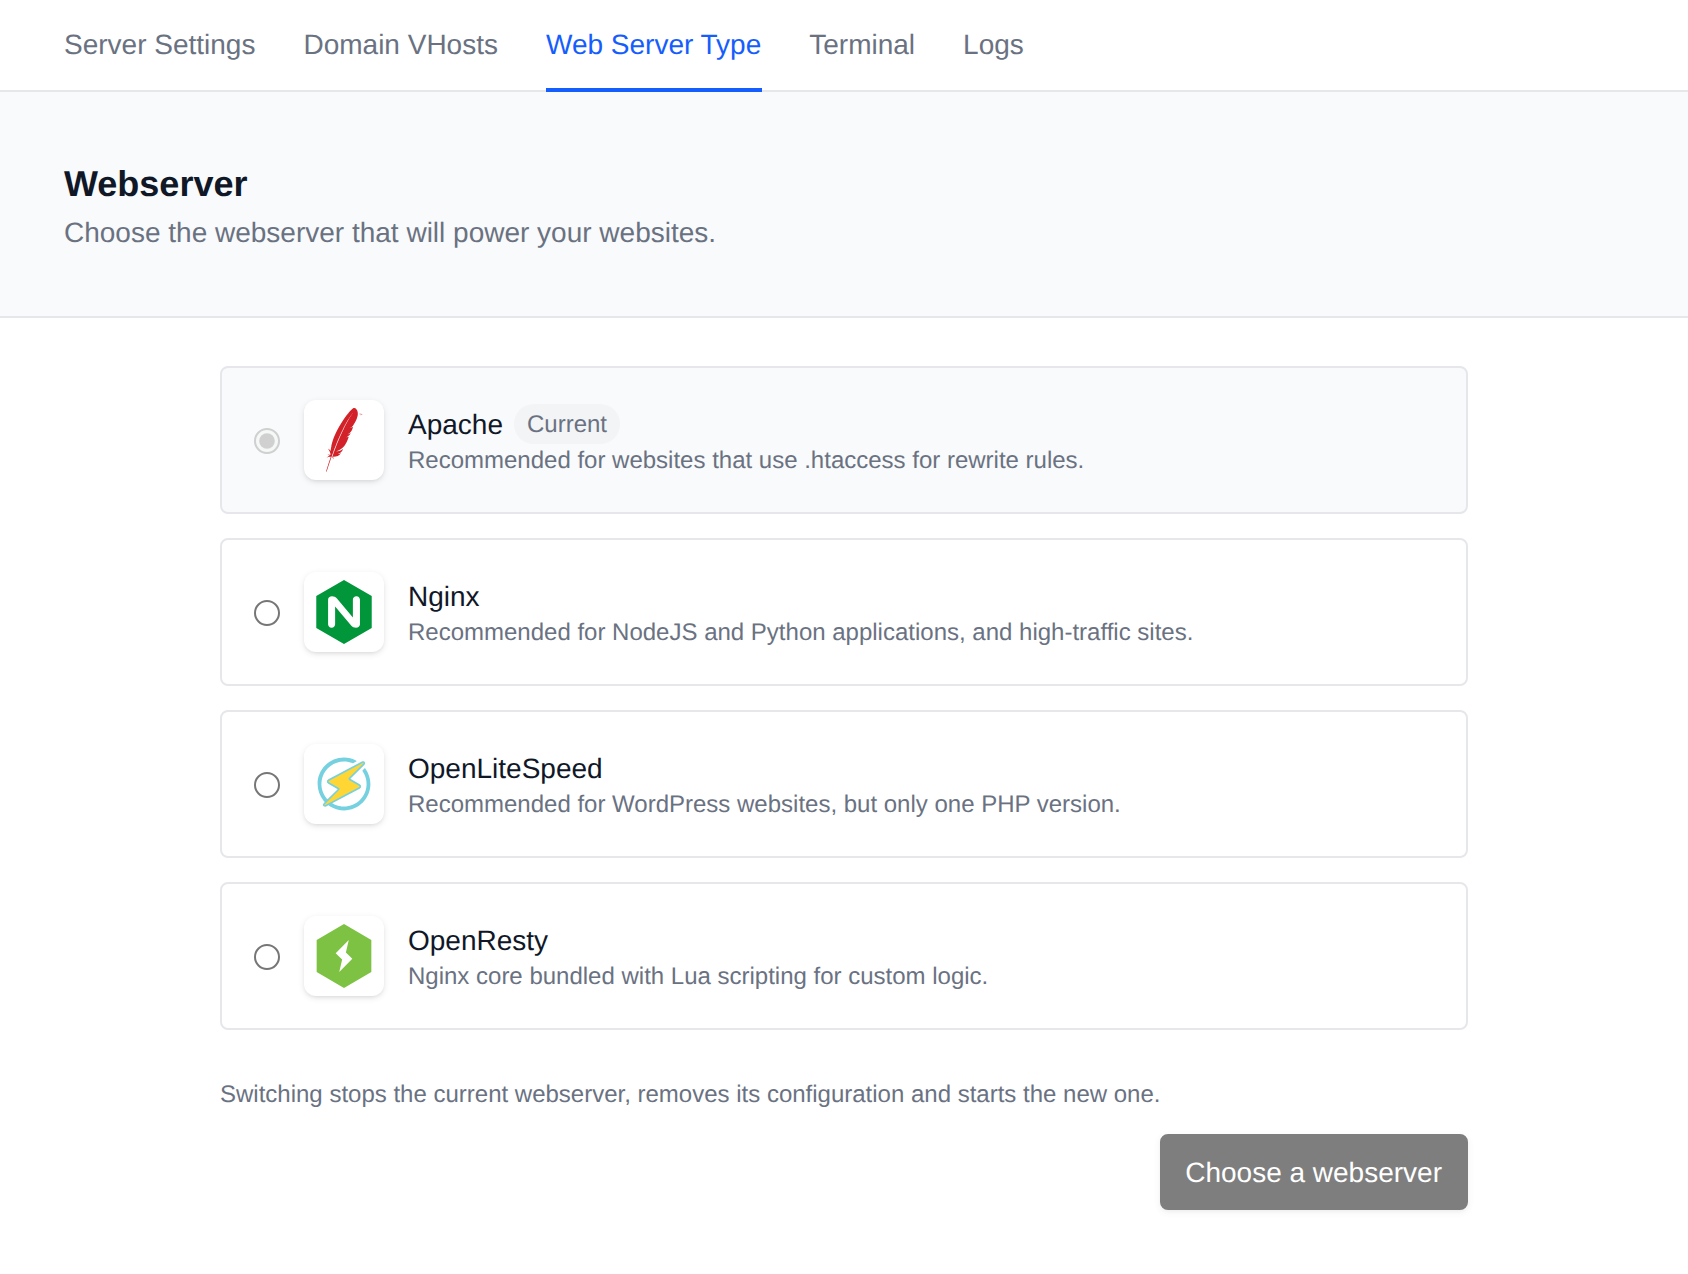Select the Apache radio button
Screen dimensions: 1688x1274
point(267,441)
